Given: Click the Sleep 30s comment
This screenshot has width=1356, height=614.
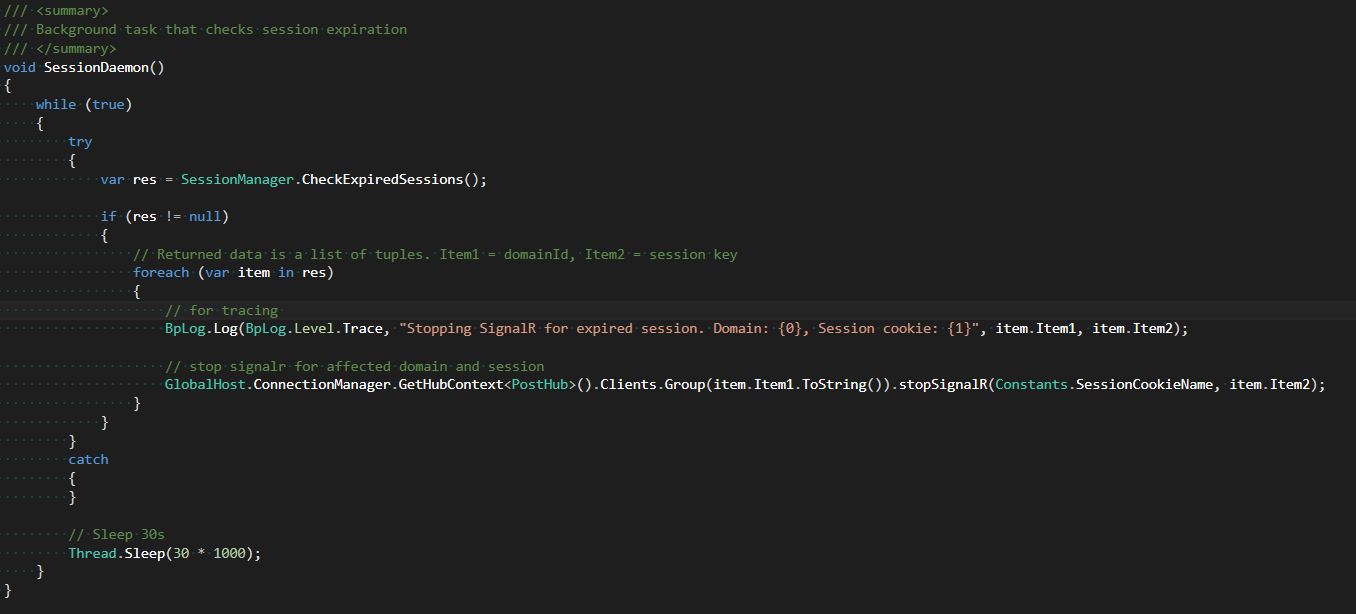Looking at the screenshot, I should 114,534.
